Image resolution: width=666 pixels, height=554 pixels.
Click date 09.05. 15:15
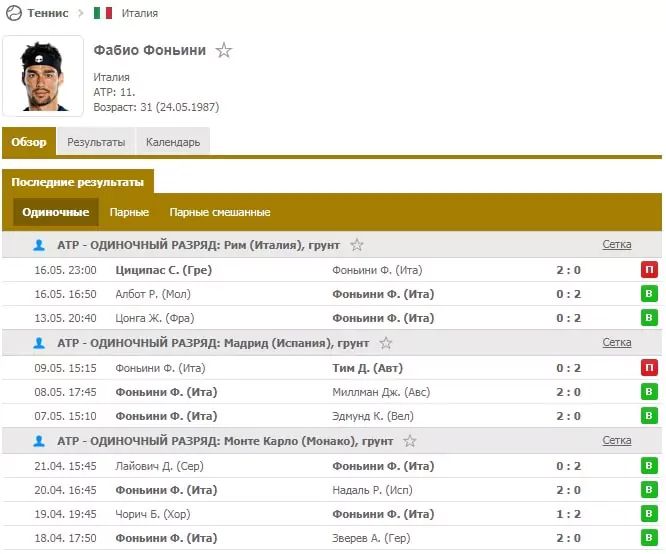[x=65, y=368]
